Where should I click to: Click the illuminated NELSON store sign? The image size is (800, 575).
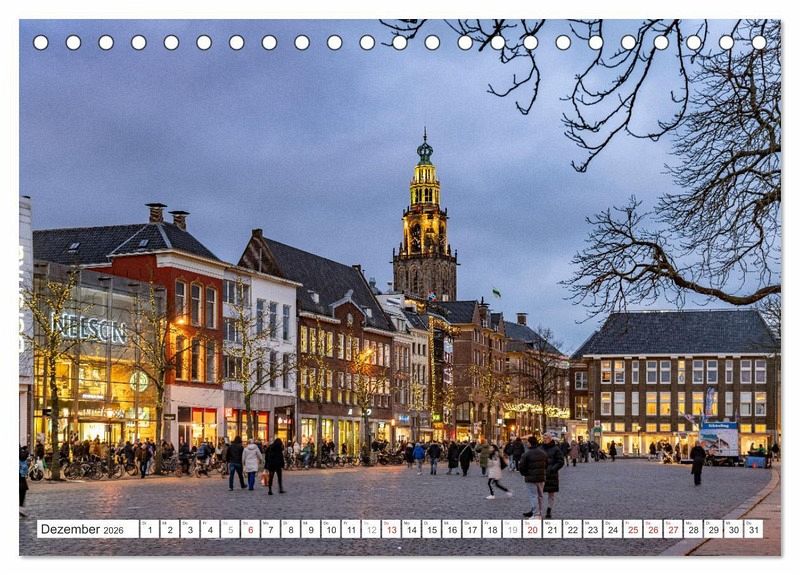pos(88,327)
